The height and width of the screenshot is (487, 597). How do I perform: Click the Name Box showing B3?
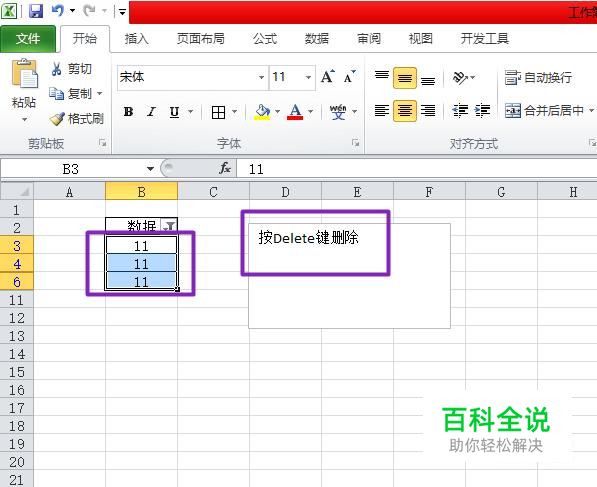click(x=72, y=169)
